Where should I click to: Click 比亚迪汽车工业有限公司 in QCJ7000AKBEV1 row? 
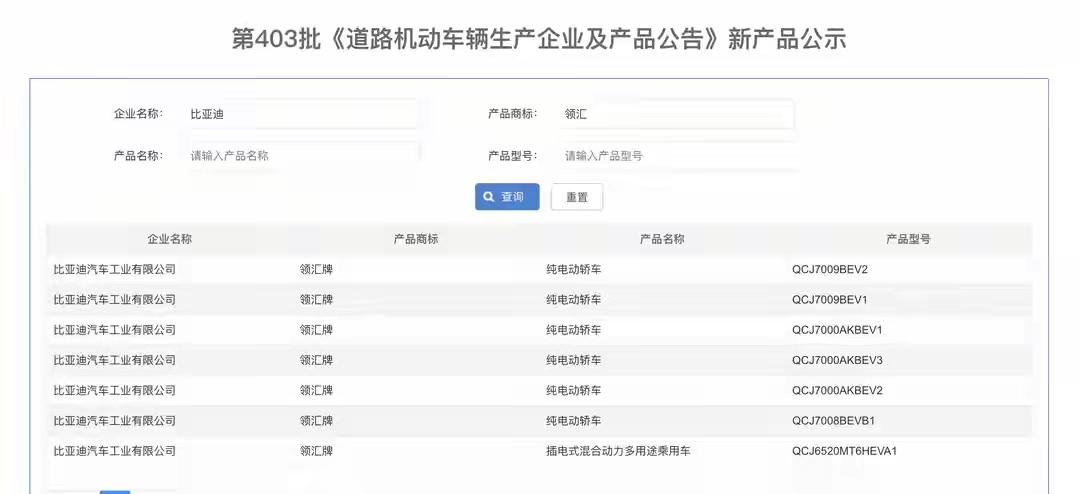pos(114,330)
